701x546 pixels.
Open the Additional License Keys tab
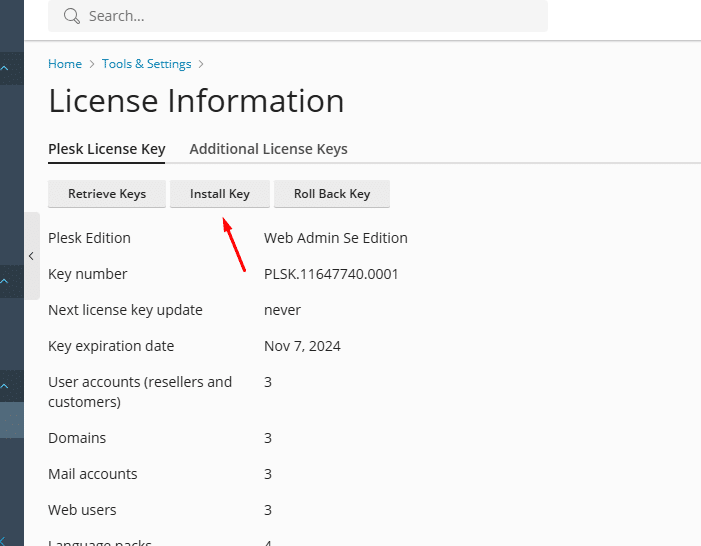point(268,149)
